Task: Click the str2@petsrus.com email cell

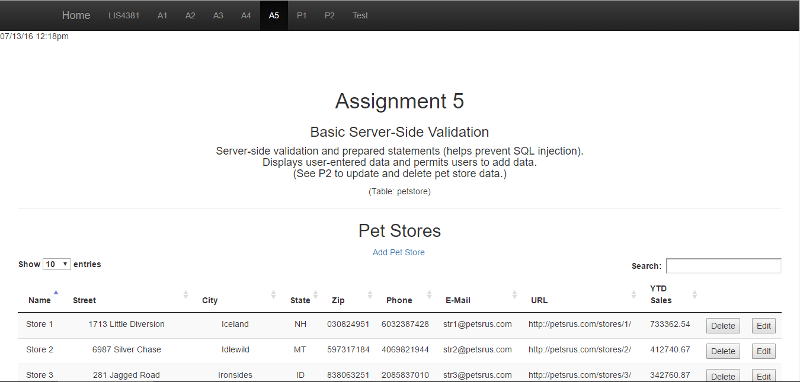Action: [x=478, y=350]
